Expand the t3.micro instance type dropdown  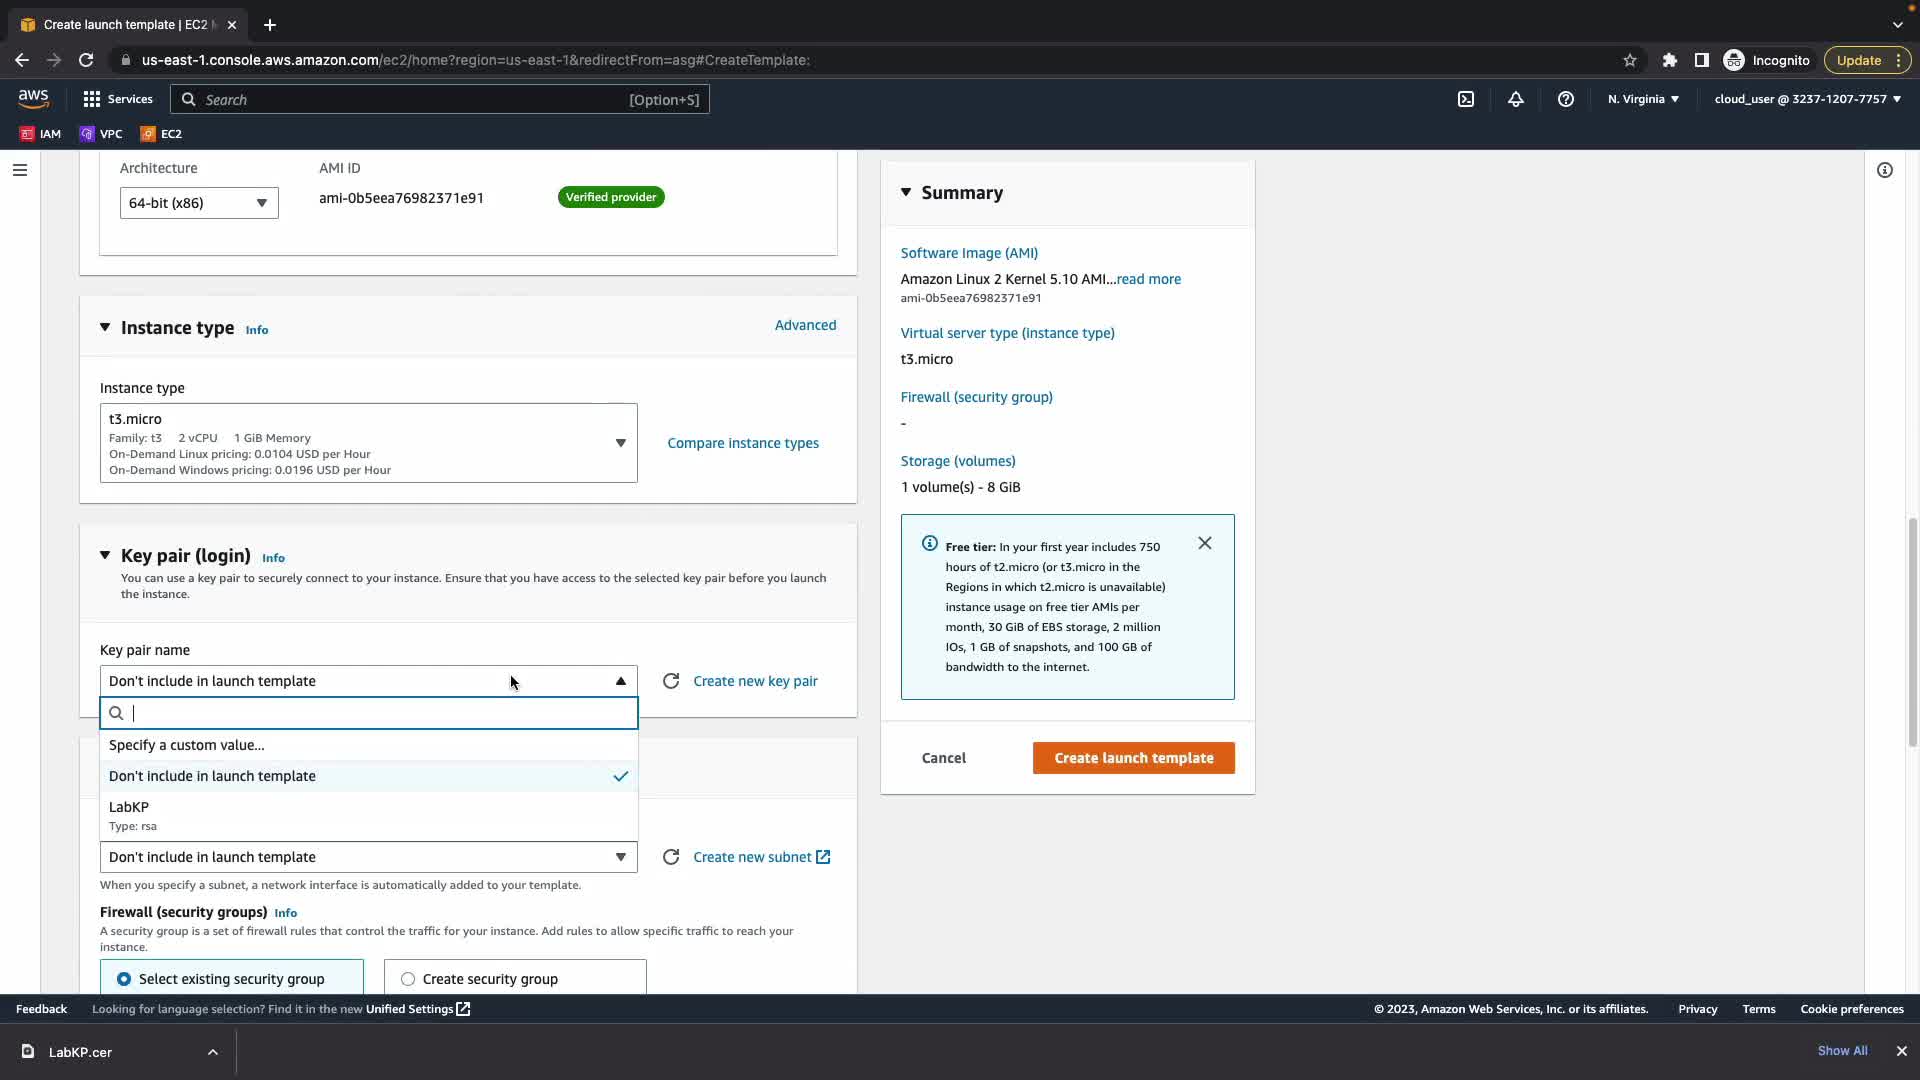[368, 443]
